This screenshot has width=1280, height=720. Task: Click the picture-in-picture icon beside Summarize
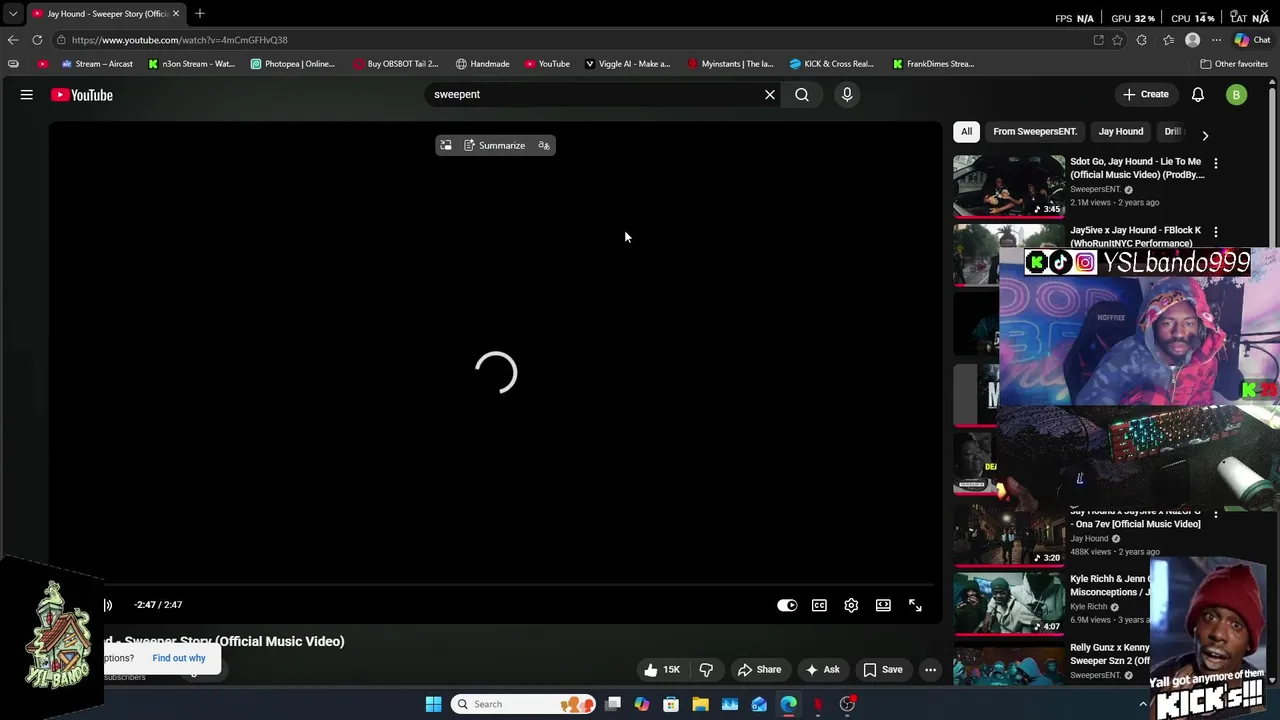pyautogui.click(x=446, y=145)
